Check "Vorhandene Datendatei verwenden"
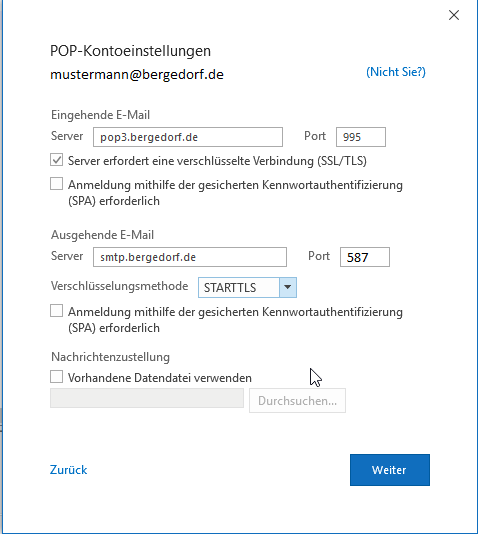Viewport: 478px width, 534px height. [57, 377]
